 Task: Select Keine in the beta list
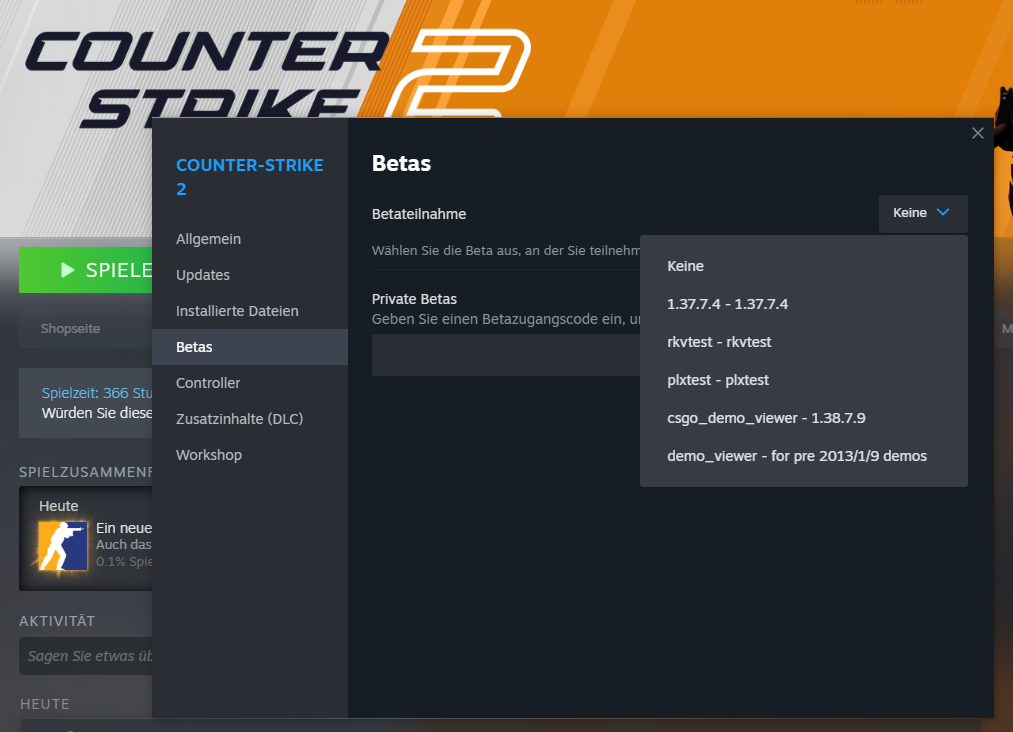[x=804, y=266]
